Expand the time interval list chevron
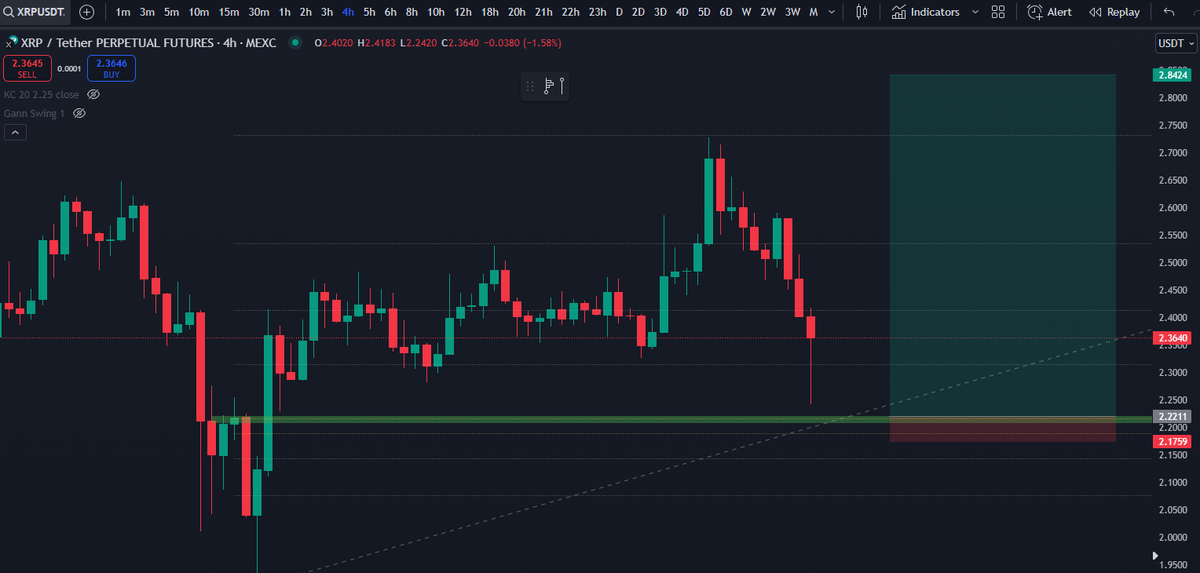This screenshot has width=1200, height=573. [x=834, y=12]
